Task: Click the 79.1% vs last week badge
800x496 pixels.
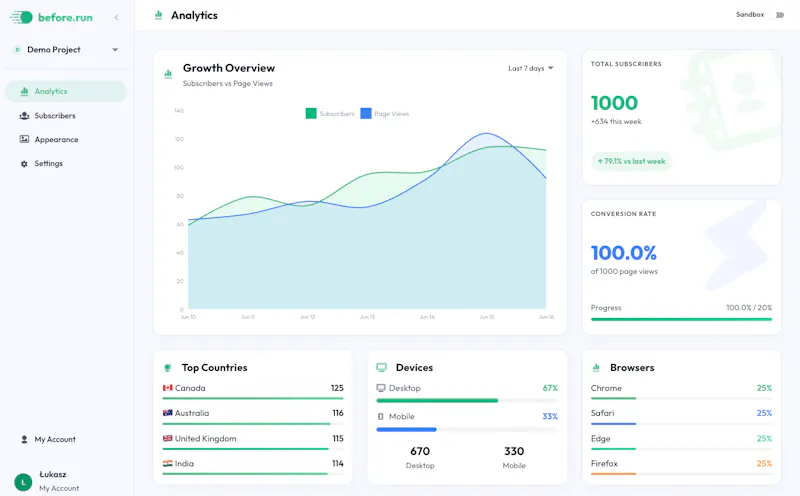Action: coord(632,161)
